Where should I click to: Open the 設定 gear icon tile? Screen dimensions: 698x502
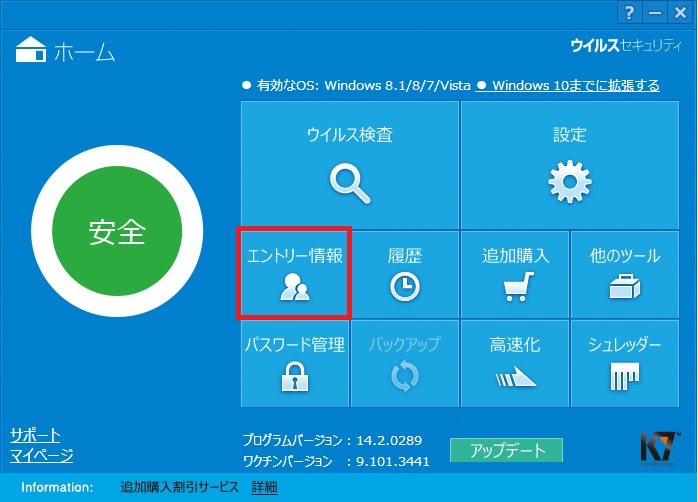pyautogui.click(x=570, y=165)
